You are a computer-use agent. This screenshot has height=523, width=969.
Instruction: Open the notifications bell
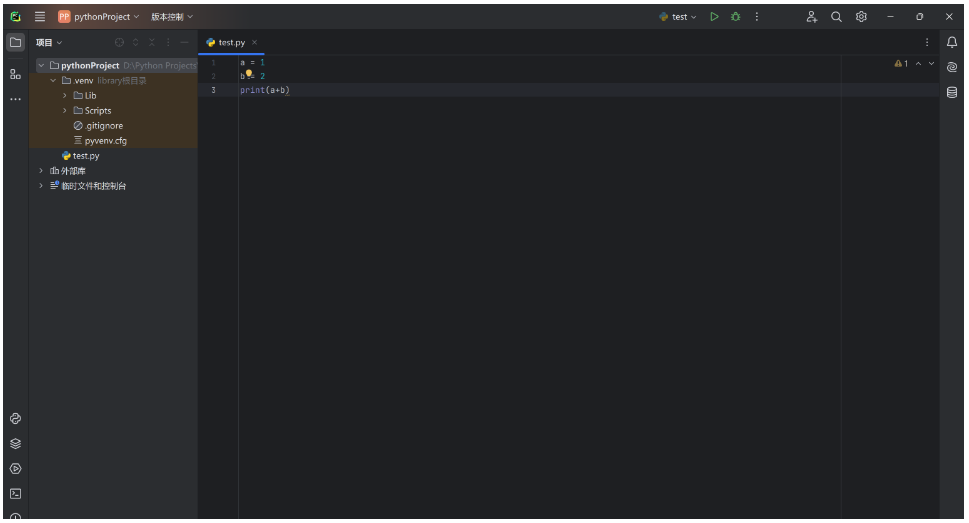tap(952, 42)
